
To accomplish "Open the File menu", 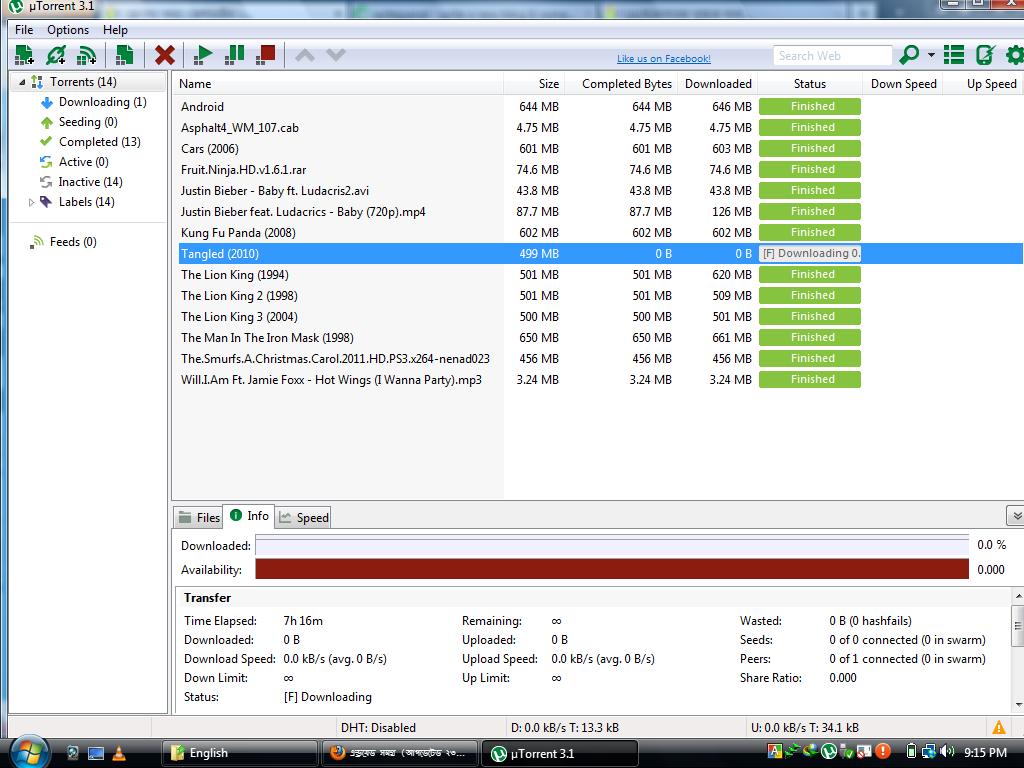I will pyautogui.click(x=24, y=29).
